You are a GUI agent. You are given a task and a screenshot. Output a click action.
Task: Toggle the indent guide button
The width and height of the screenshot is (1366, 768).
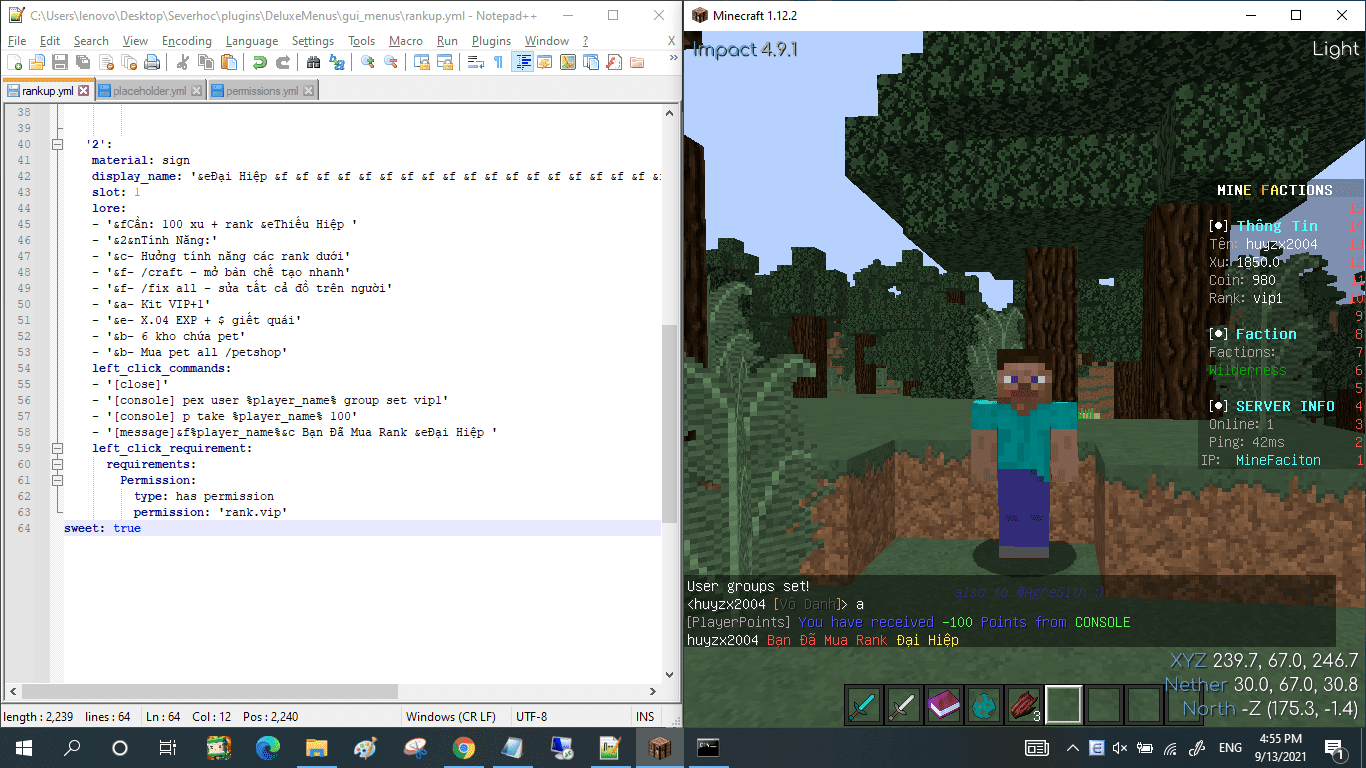click(x=522, y=62)
